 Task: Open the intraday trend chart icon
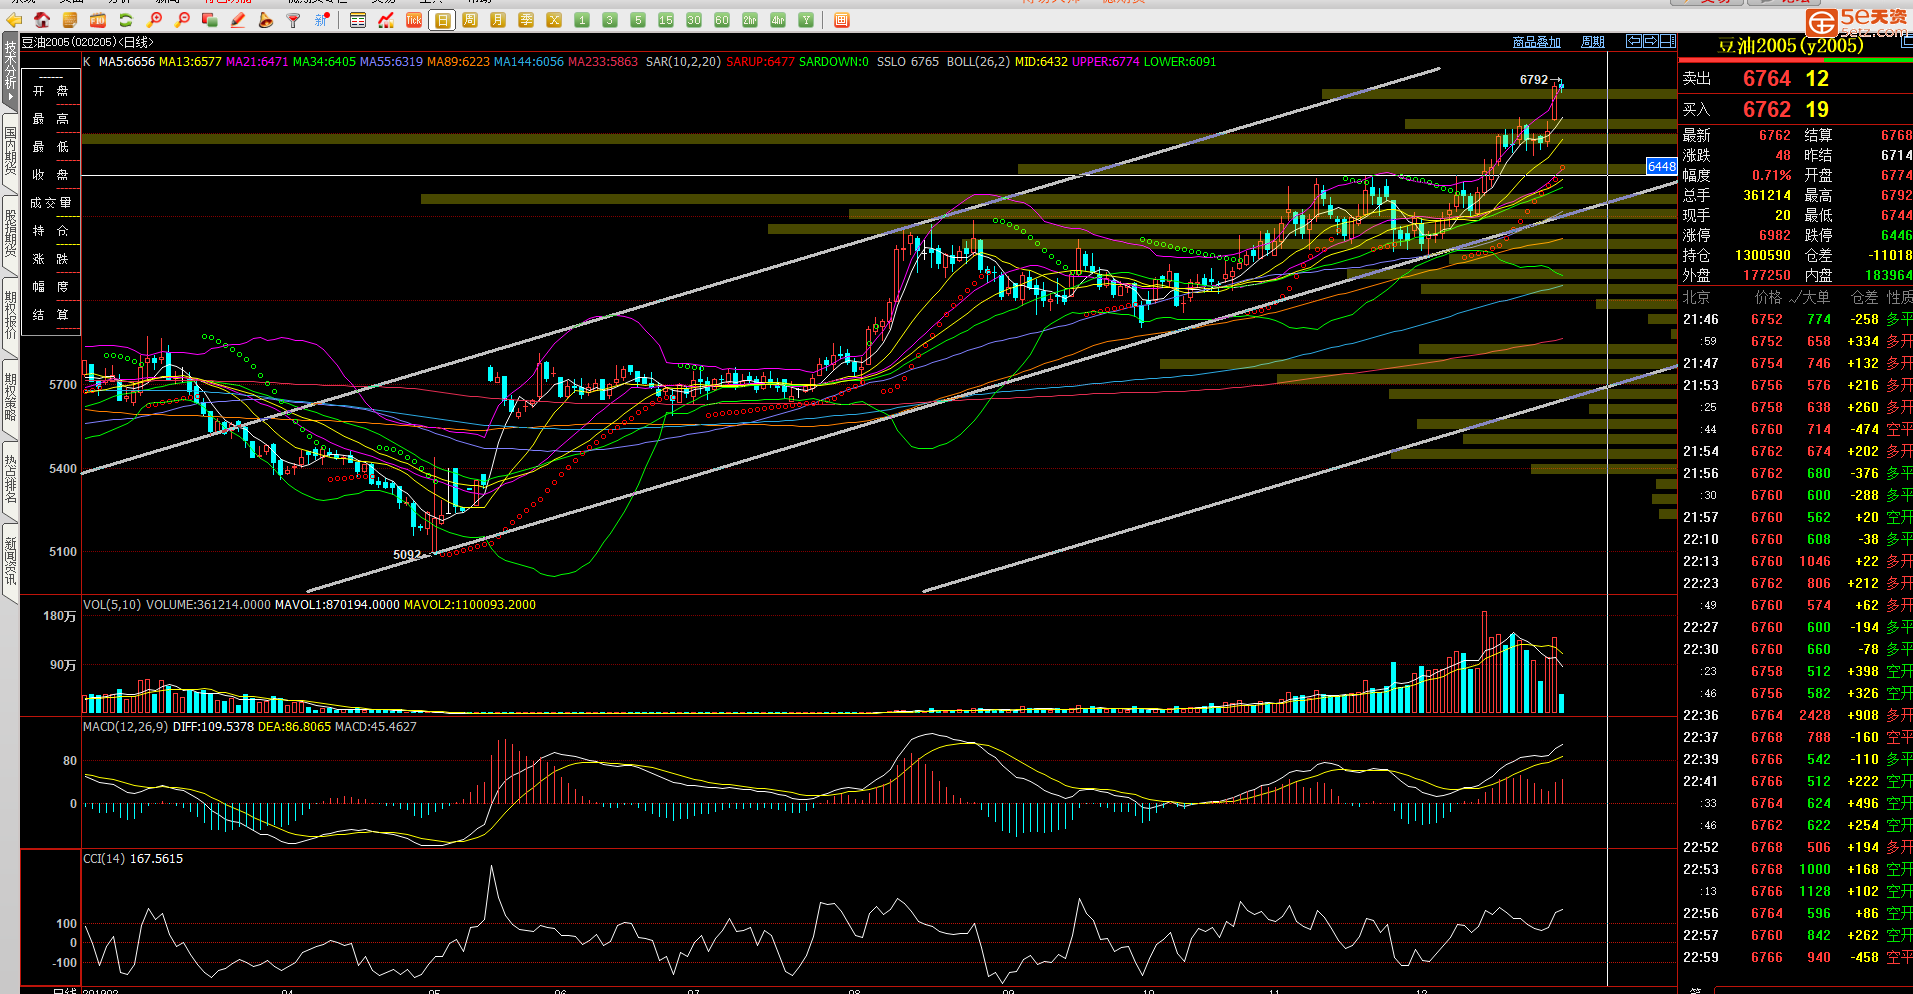[386, 20]
